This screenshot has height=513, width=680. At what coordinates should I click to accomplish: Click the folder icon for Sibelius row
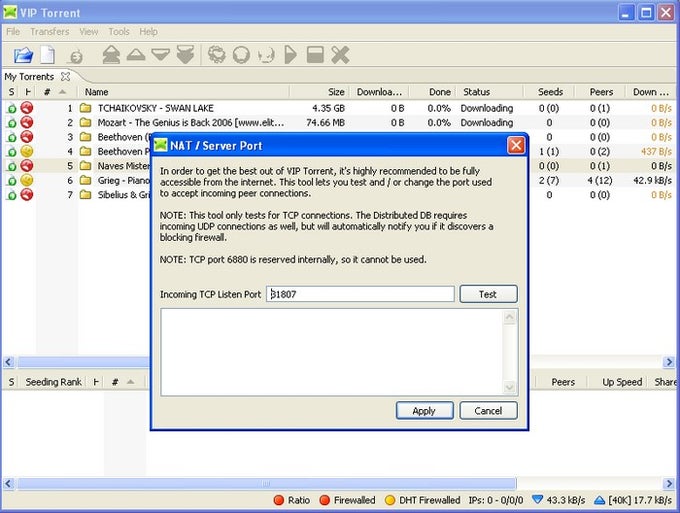tap(86, 195)
